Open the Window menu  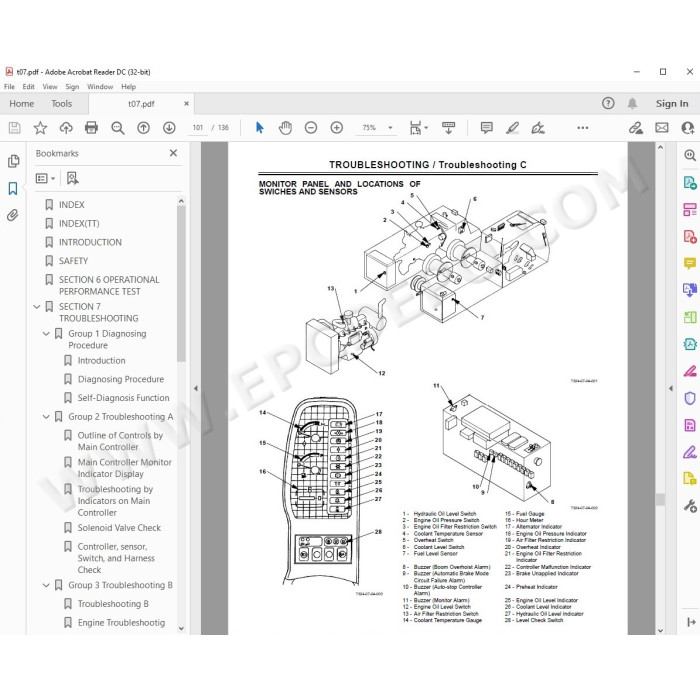coord(100,87)
